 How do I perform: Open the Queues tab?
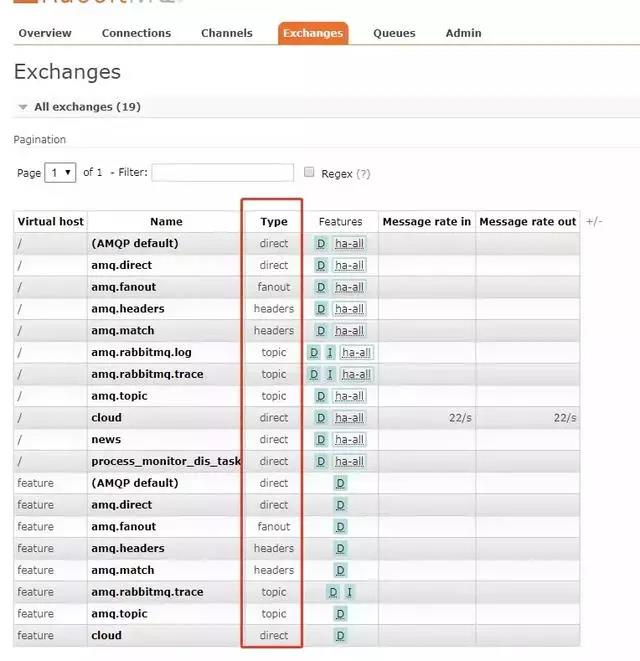point(394,33)
